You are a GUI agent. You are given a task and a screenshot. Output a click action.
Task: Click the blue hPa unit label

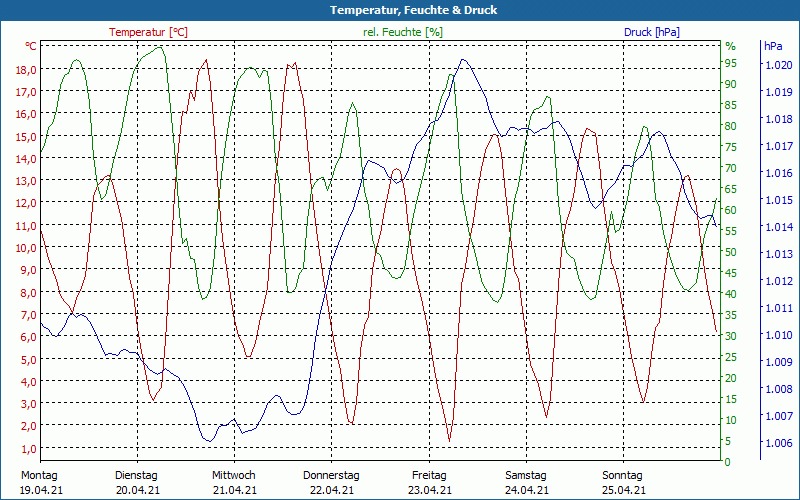(773, 46)
